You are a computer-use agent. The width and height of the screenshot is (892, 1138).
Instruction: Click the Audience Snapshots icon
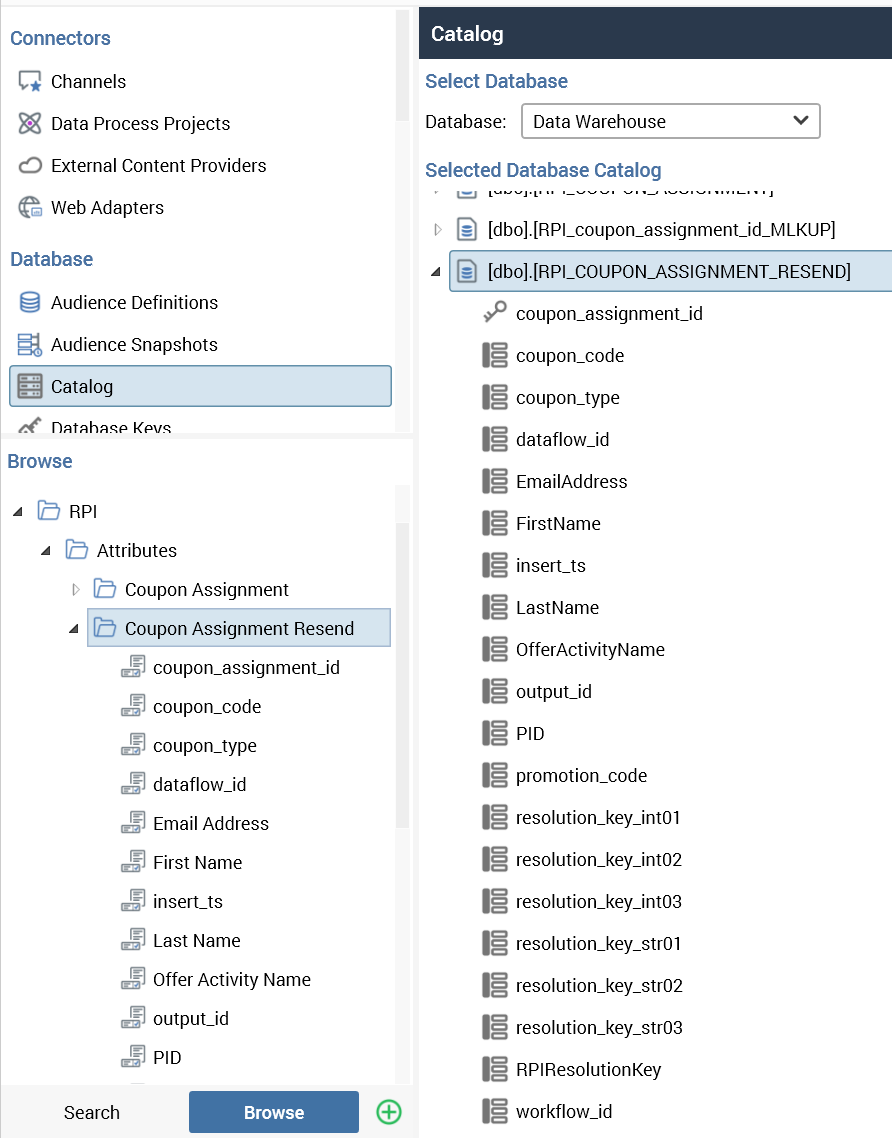[x=30, y=344]
